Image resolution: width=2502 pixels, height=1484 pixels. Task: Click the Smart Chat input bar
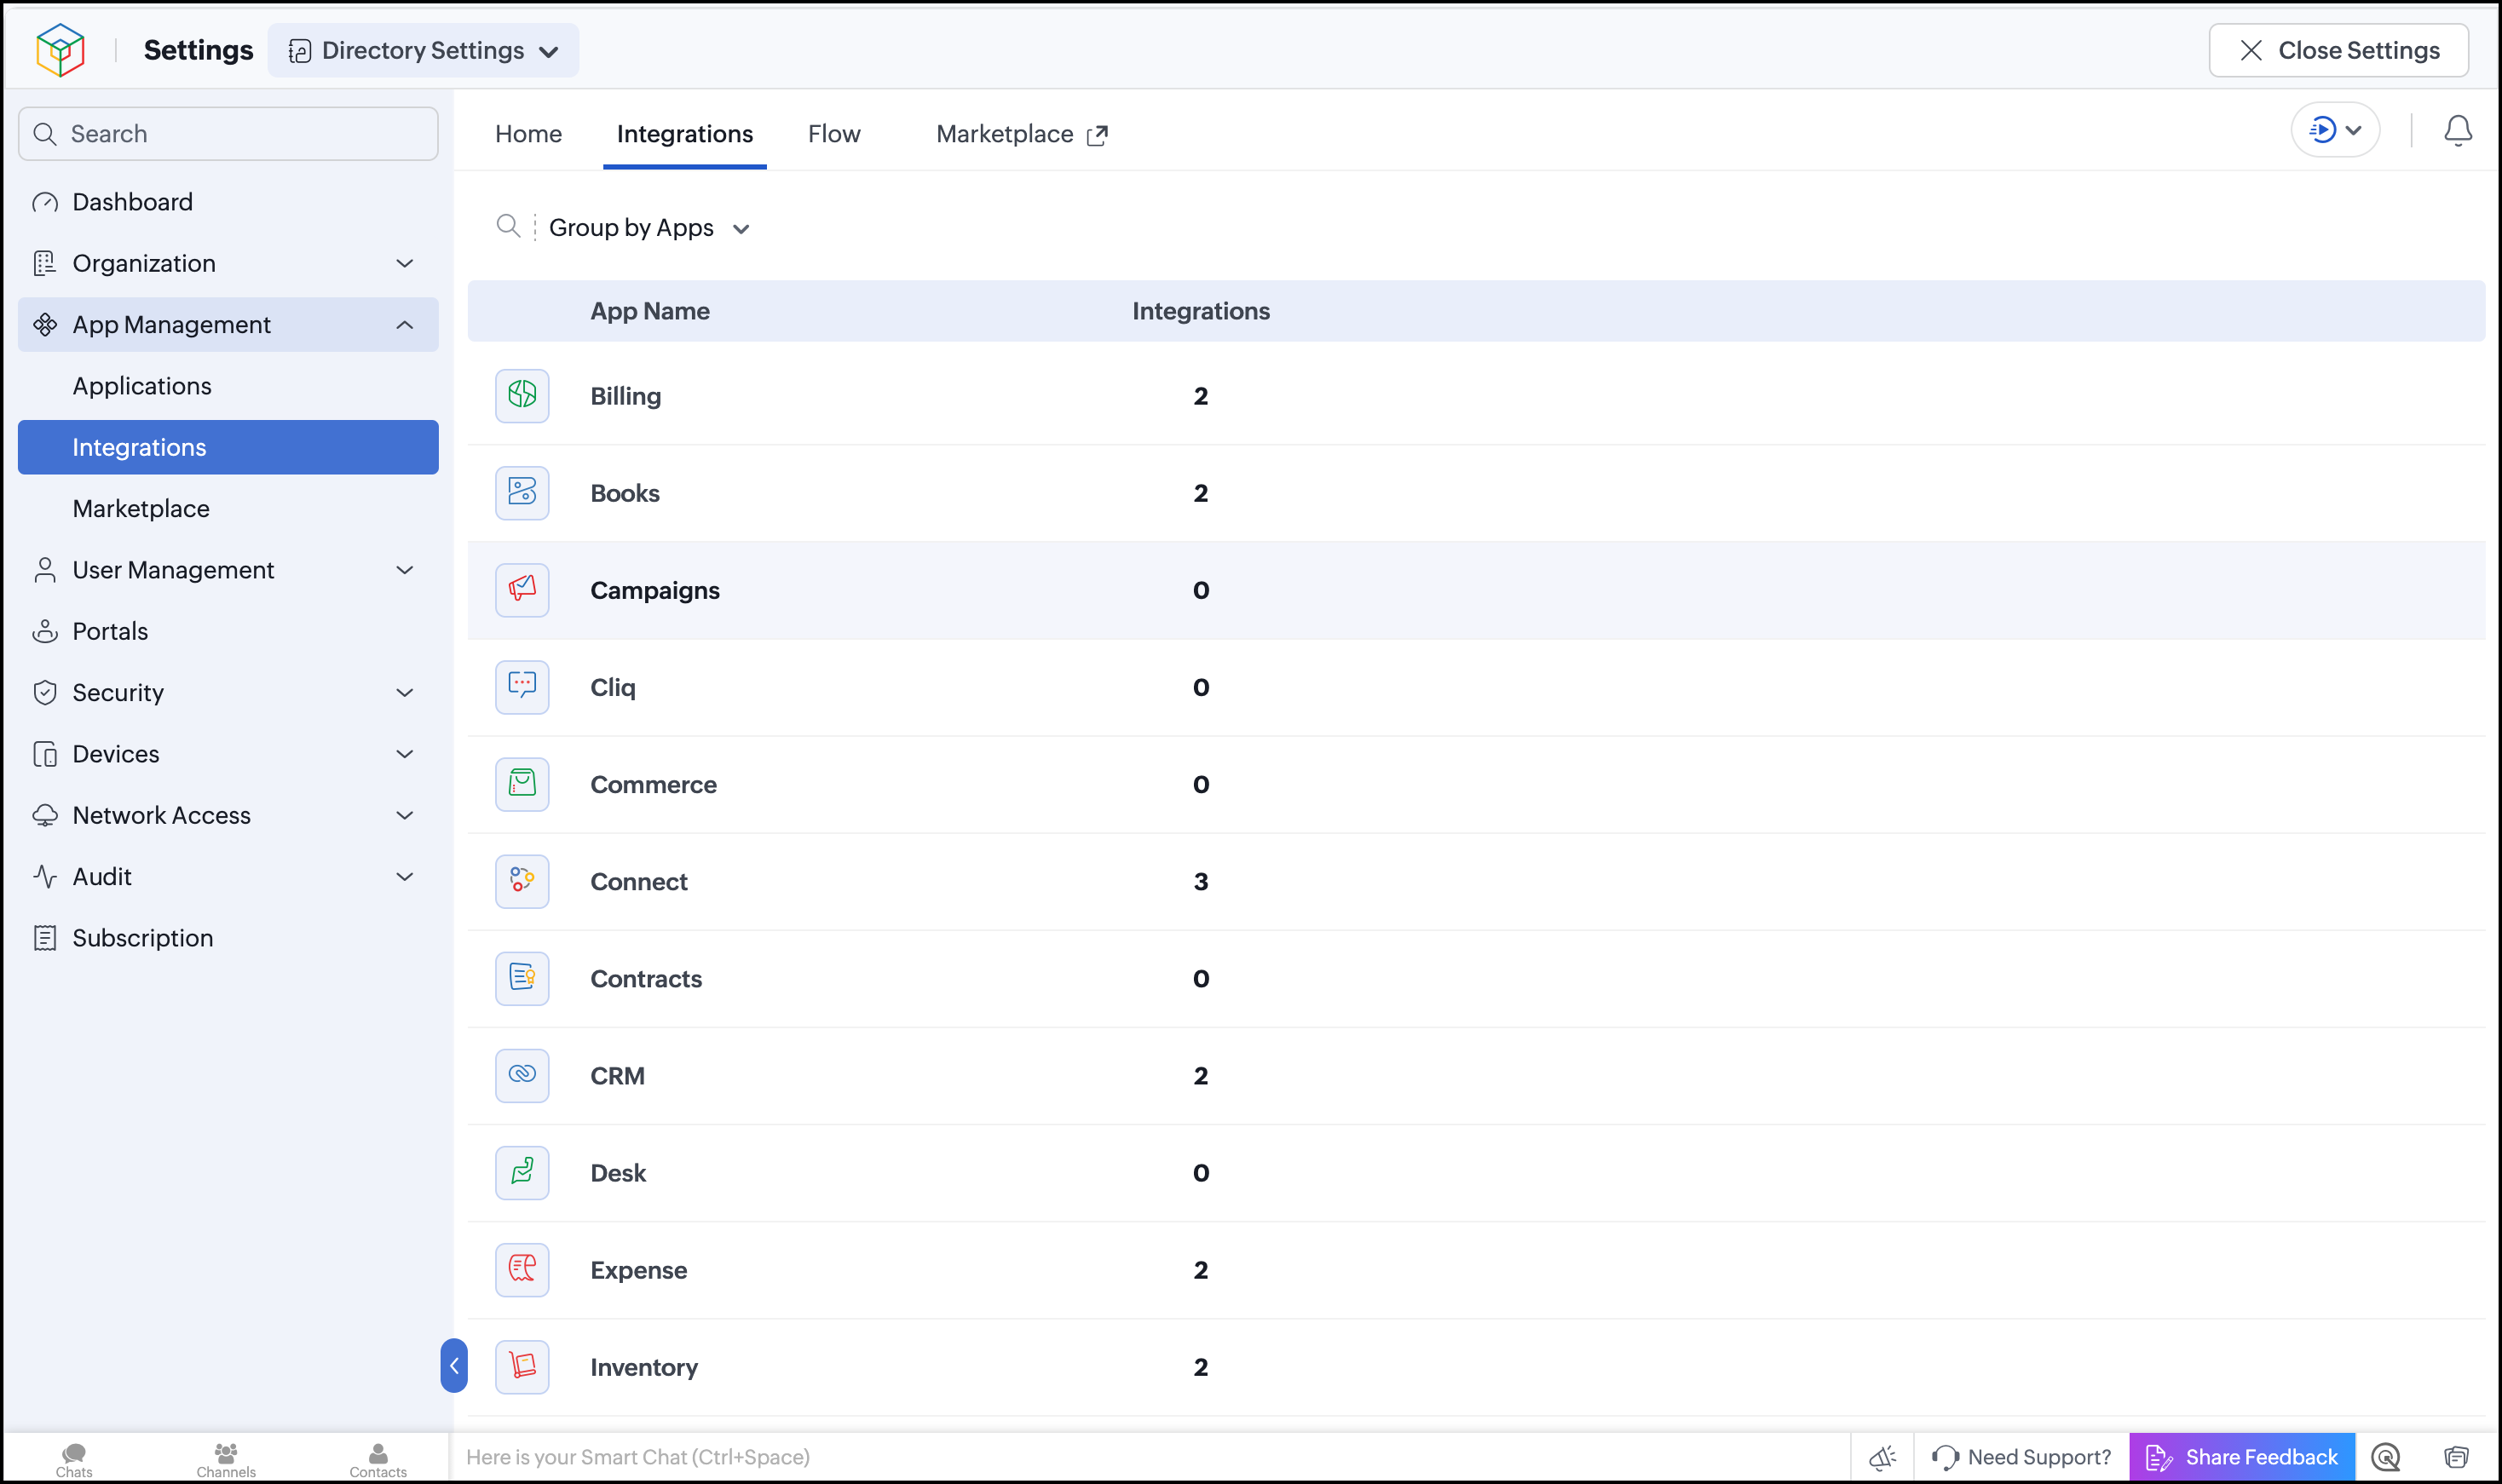[x=1148, y=1456]
